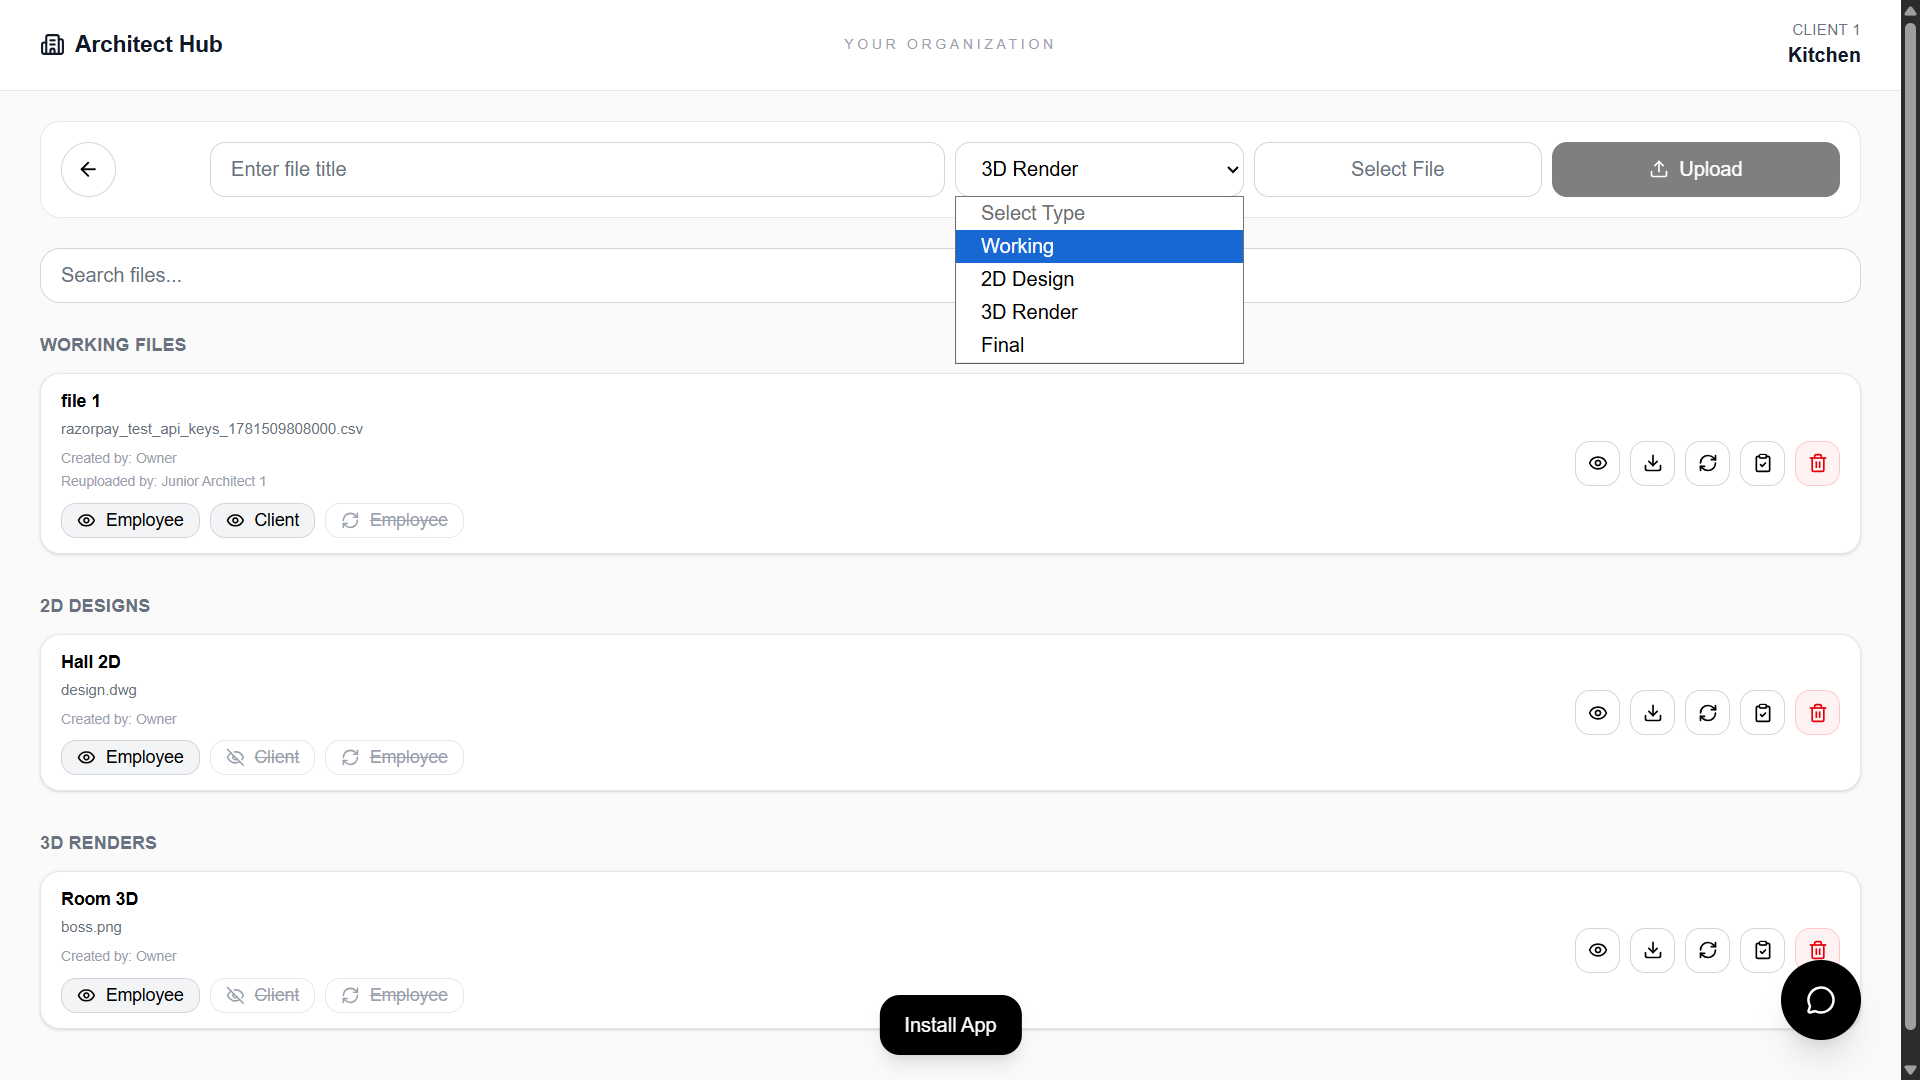The image size is (1920, 1080).
Task: Click the scrollbar down arrow
Action: [1910, 1070]
